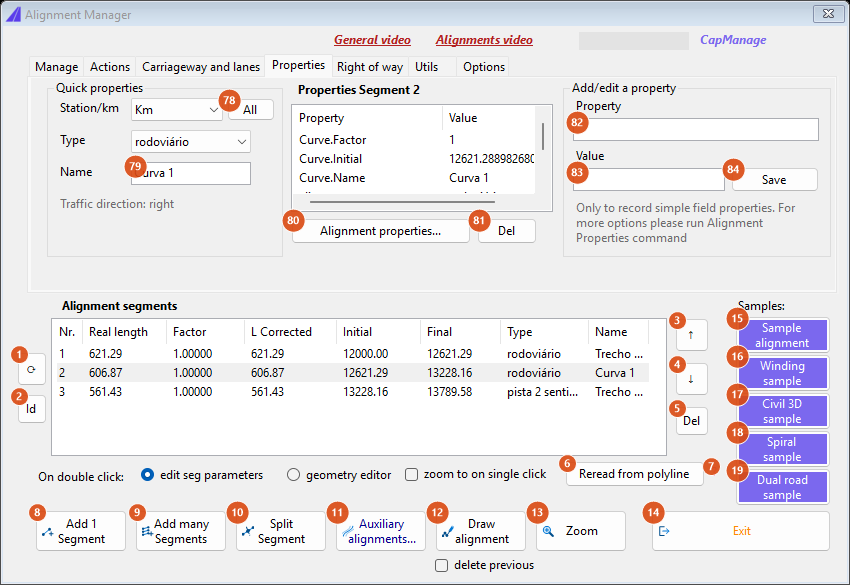Click the Add many Segments button
Image resolution: width=850 pixels, height=585 pixels.
tap(181, 531)
